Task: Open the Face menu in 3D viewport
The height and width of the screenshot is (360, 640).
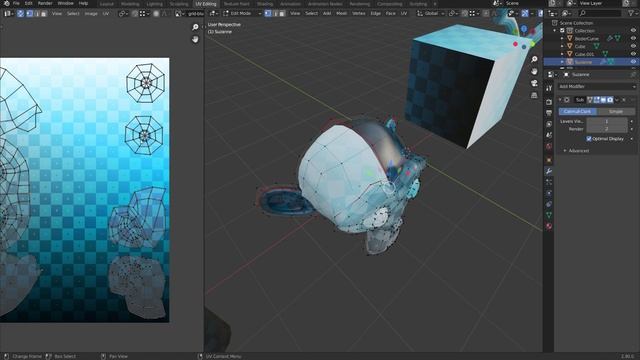Action: click(x=391, y=13)
